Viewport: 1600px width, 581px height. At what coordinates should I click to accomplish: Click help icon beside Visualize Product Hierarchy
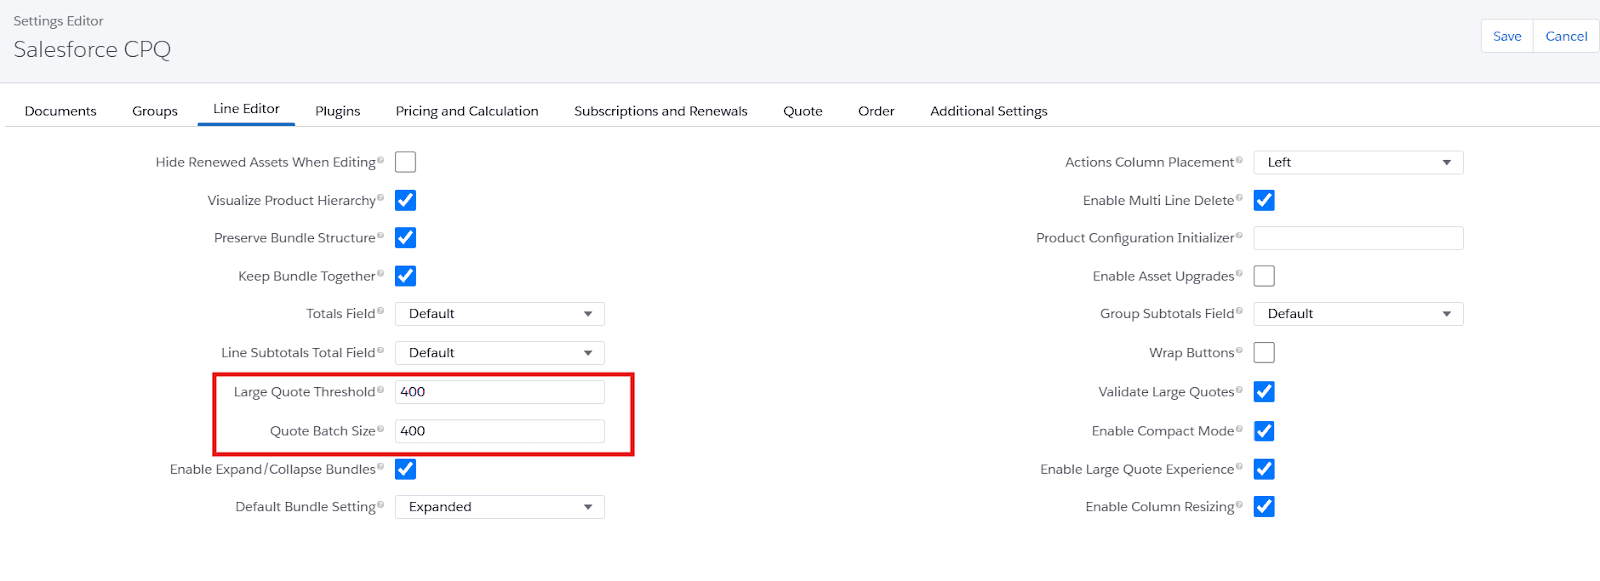pyautogui.click(x=380, y=198)
